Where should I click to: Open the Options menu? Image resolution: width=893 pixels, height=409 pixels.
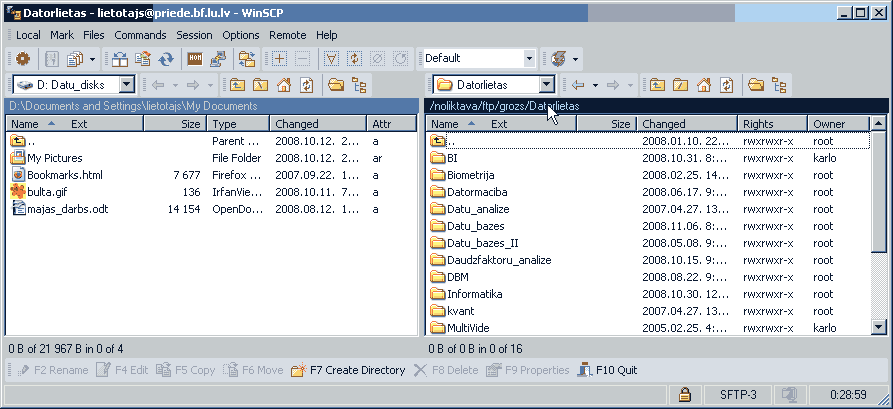tap(240, 35)
